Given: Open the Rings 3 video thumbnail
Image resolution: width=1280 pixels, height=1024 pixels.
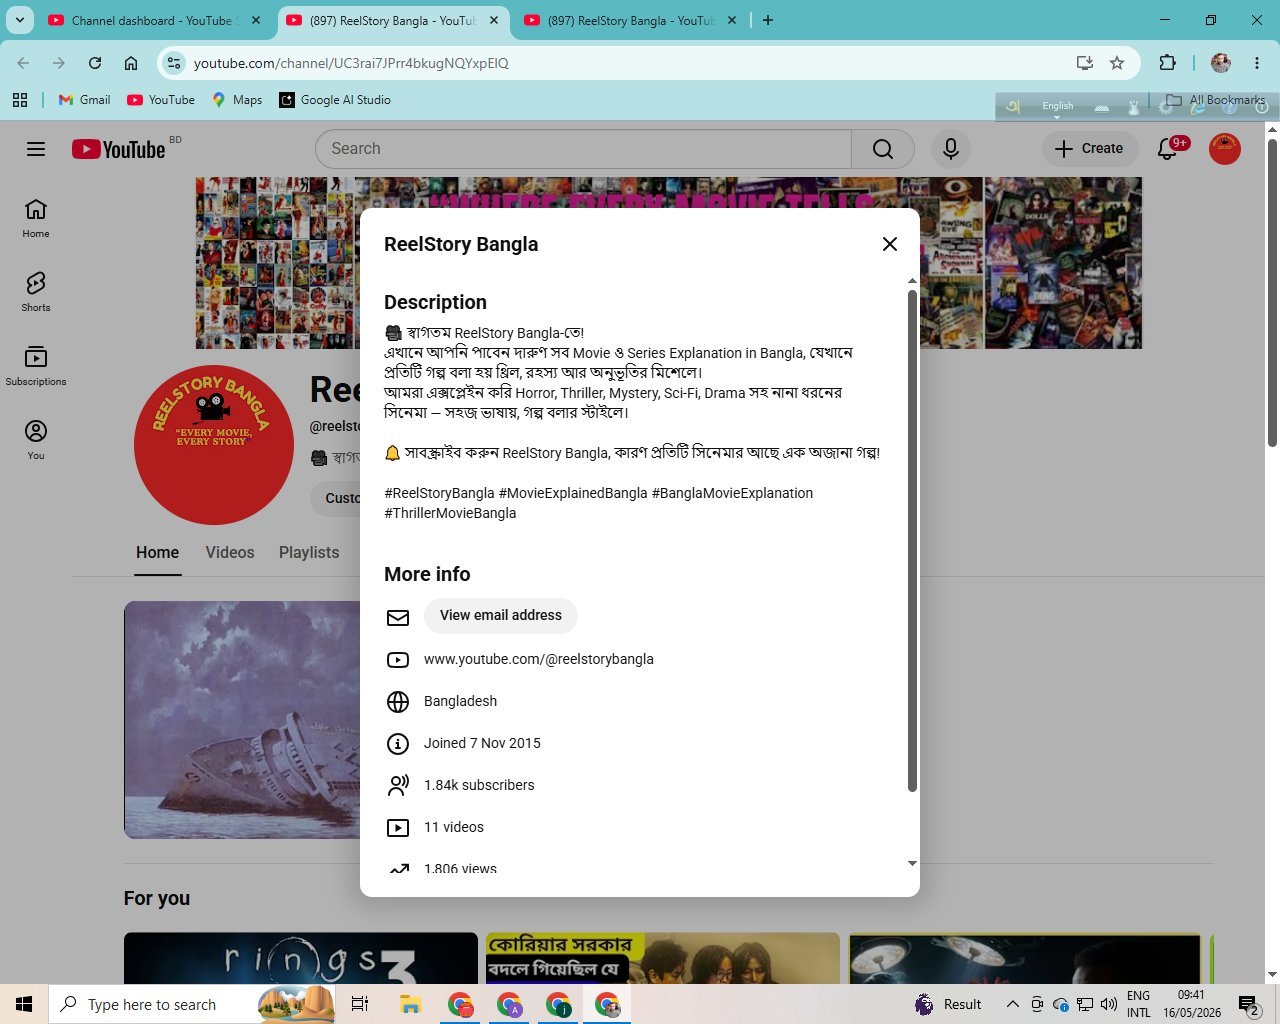Looking at the screenshot, I should [301, 958].
